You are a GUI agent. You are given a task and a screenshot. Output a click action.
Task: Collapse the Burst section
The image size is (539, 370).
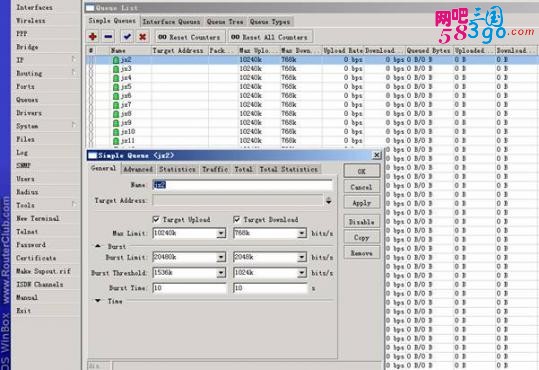pos(98,246)
